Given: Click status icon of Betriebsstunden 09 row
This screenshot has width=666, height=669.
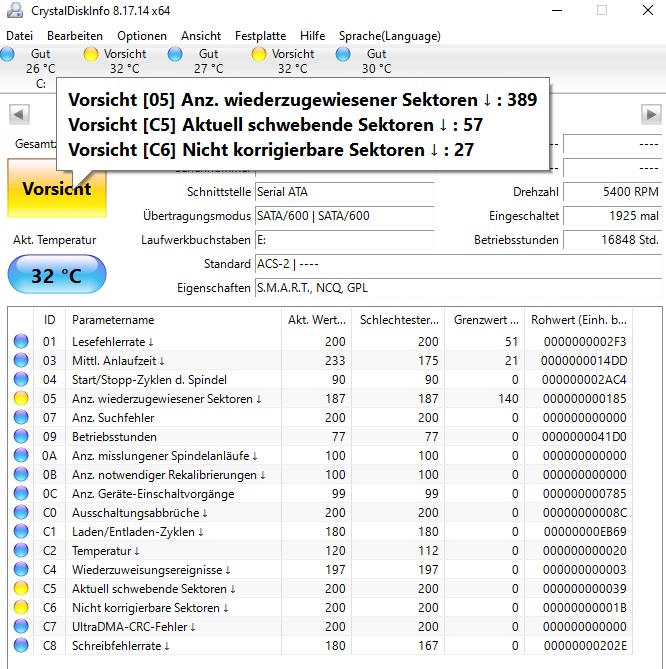Looking at the screenshot, I should pyautogui.click(x=21, y=436).
